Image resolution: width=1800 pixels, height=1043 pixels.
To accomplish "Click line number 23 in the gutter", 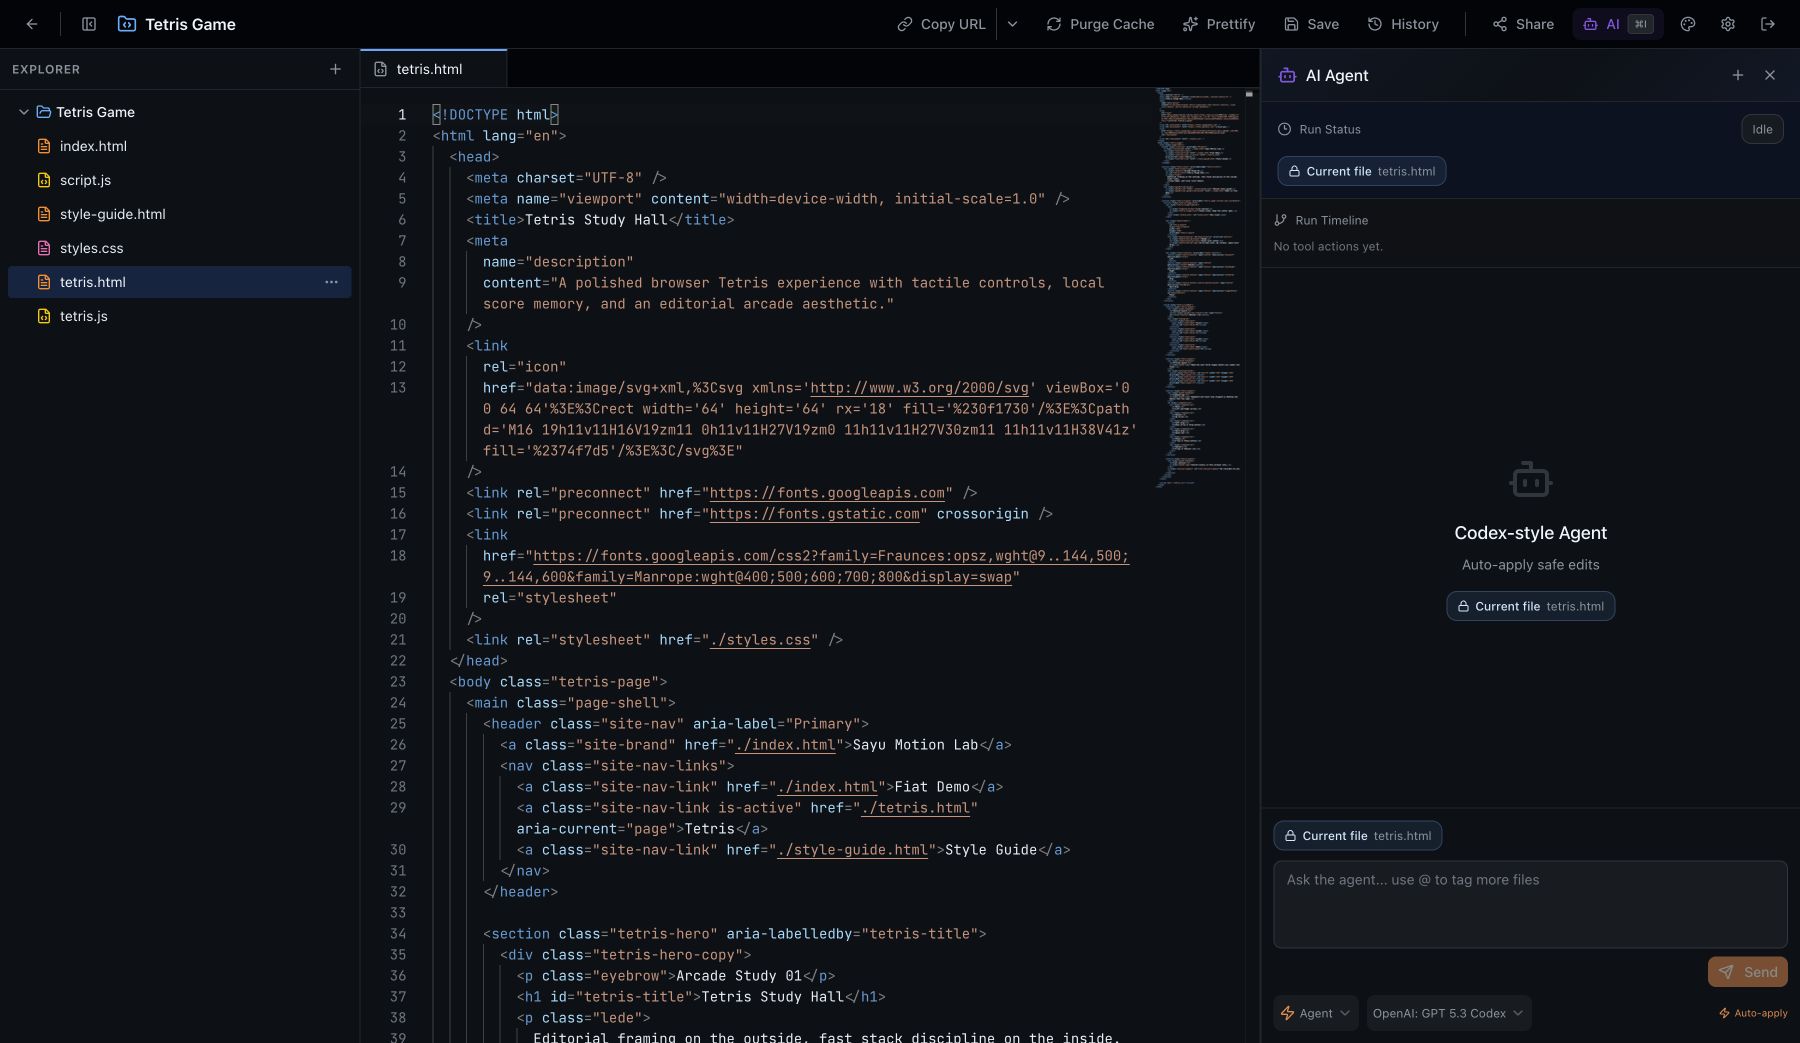I will [398, 682].
